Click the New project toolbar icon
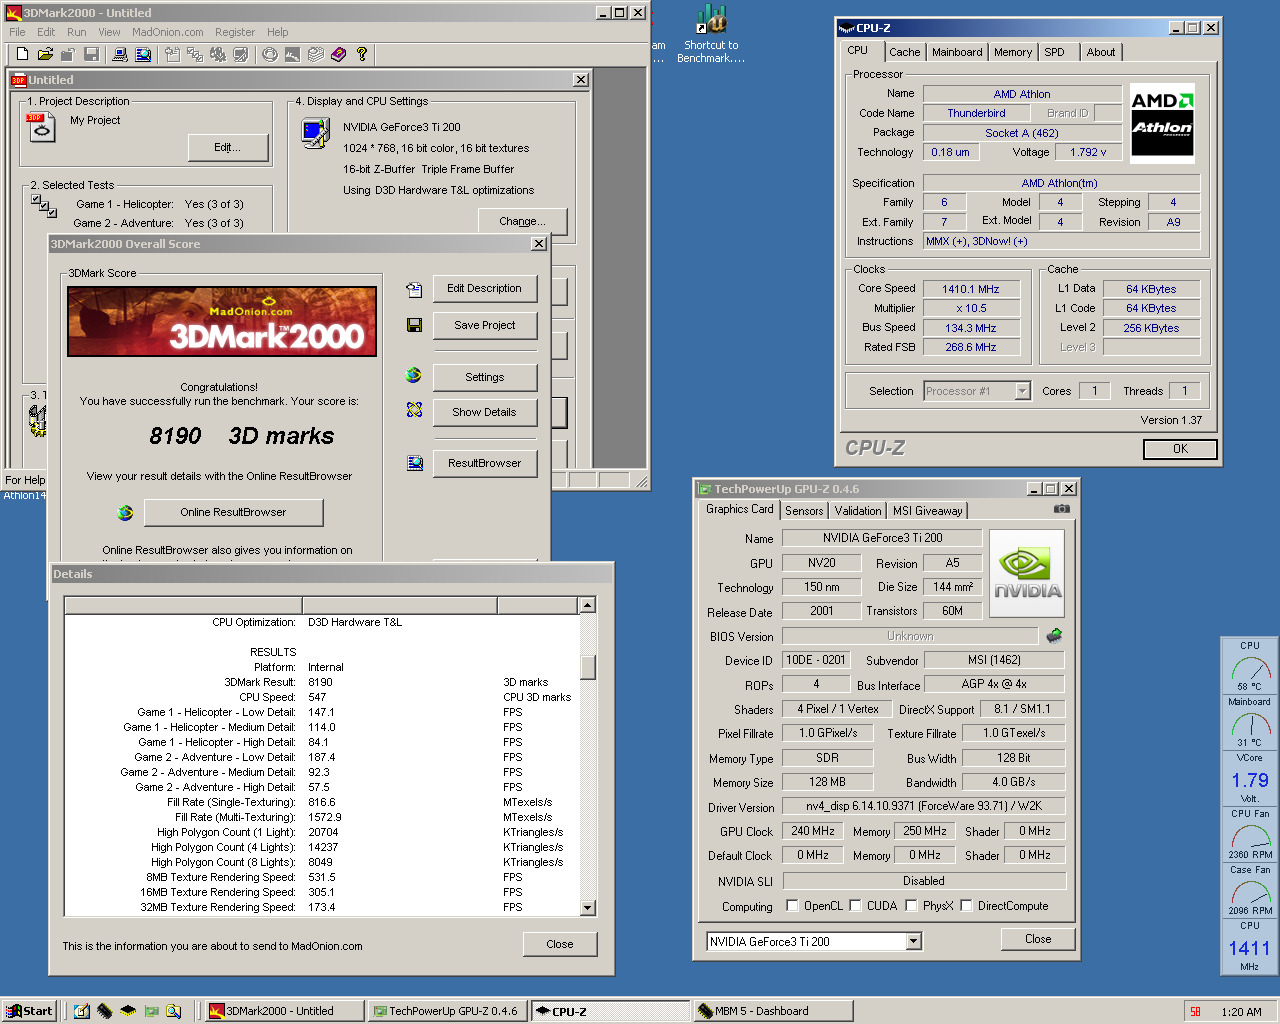Screen dimensions: 1280x1024 coord(22,54)
